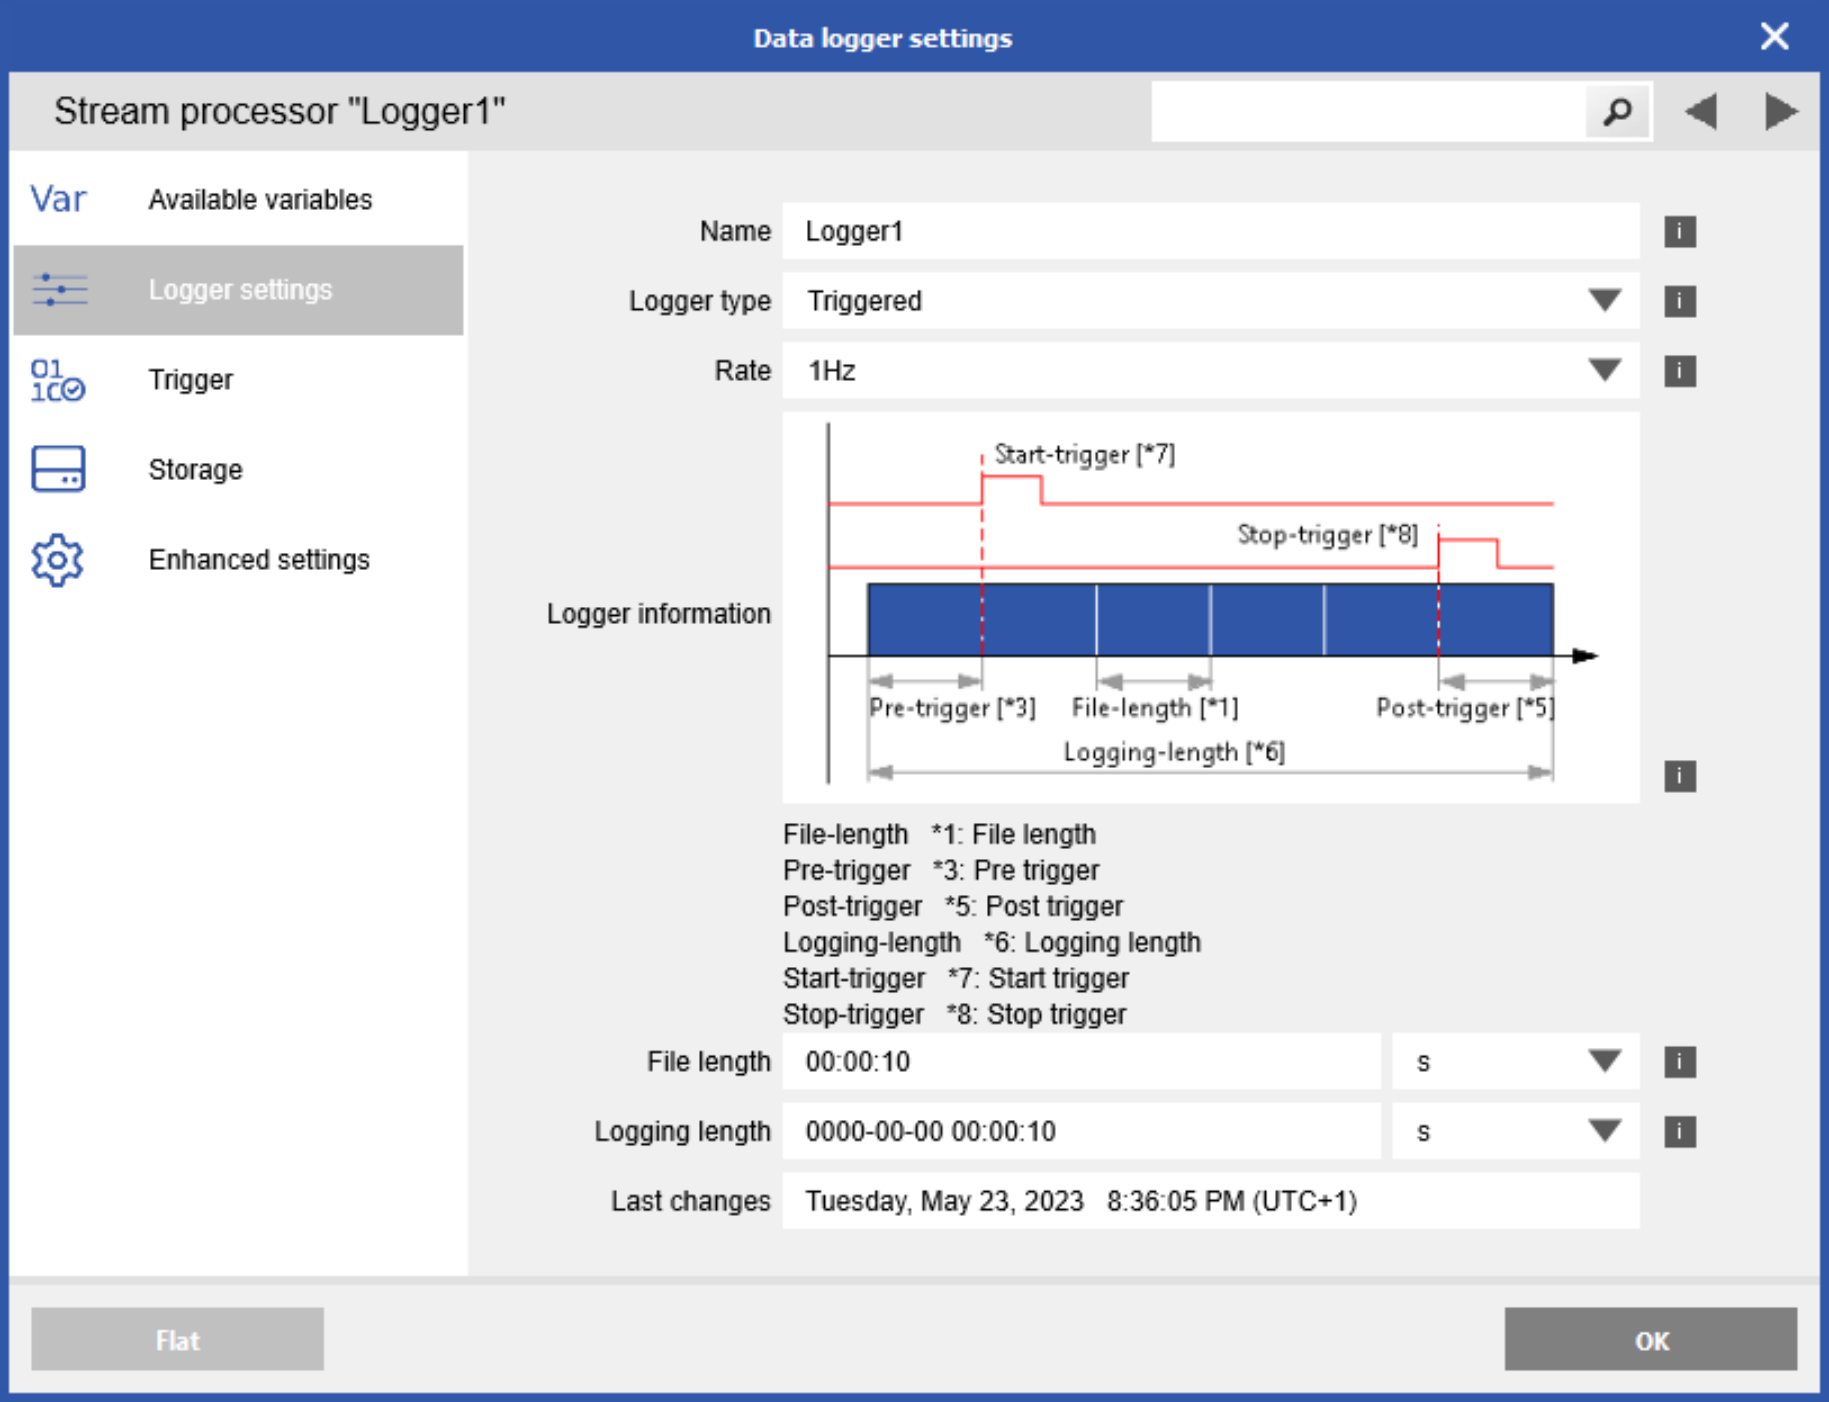Image resolution: width=1829 pixels, height=1402 pixels.
Task: Click the disabled Flat button
Action: (x=177, y=1339)
